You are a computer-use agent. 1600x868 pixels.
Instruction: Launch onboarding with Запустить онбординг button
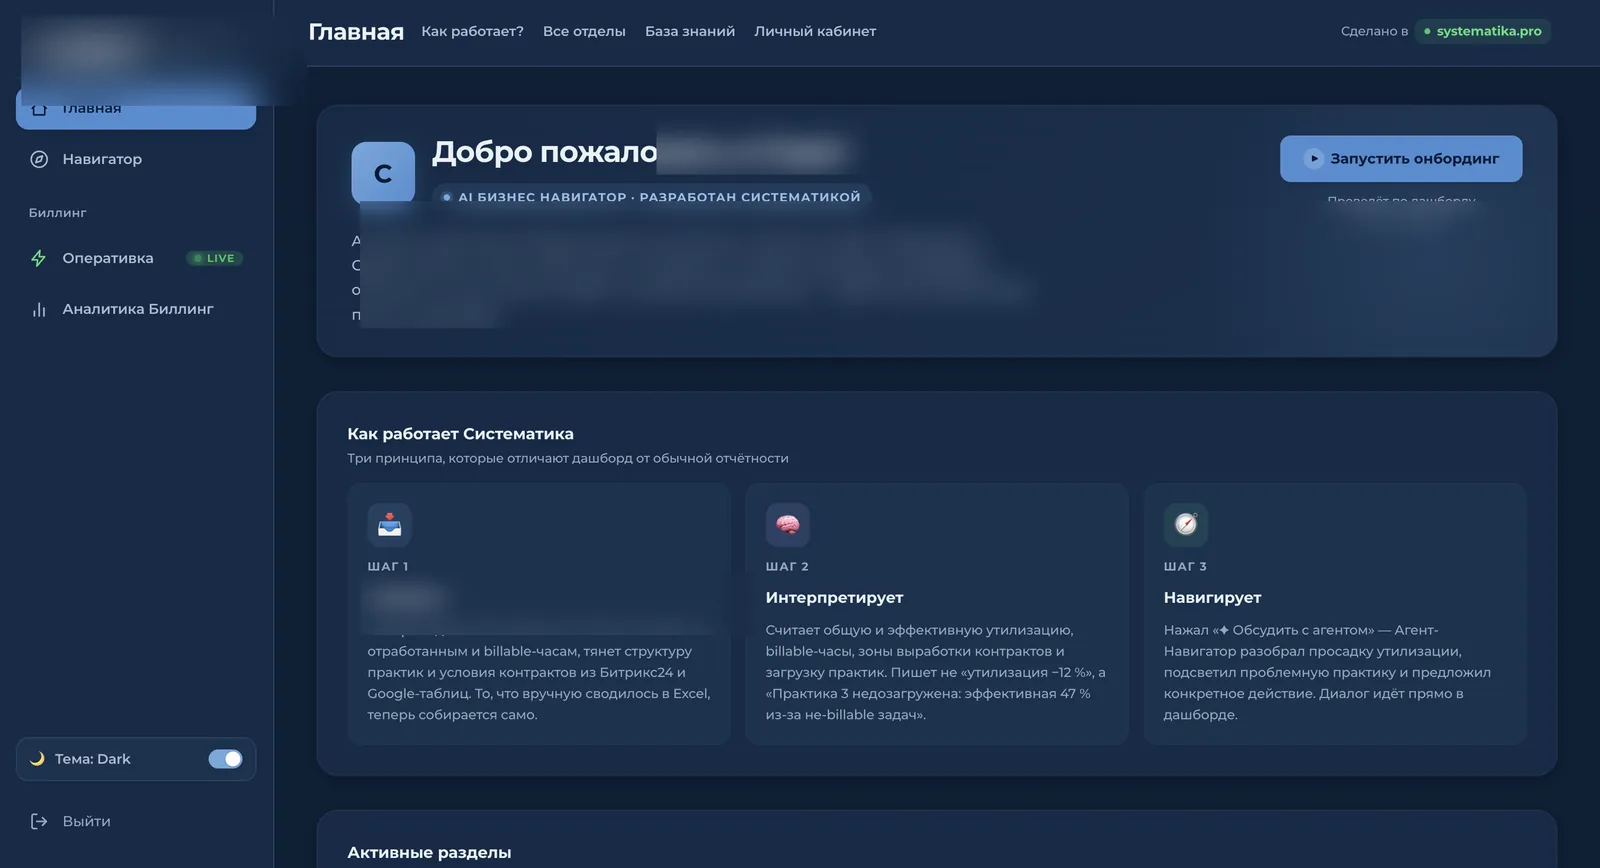(x=1401, y=159)
